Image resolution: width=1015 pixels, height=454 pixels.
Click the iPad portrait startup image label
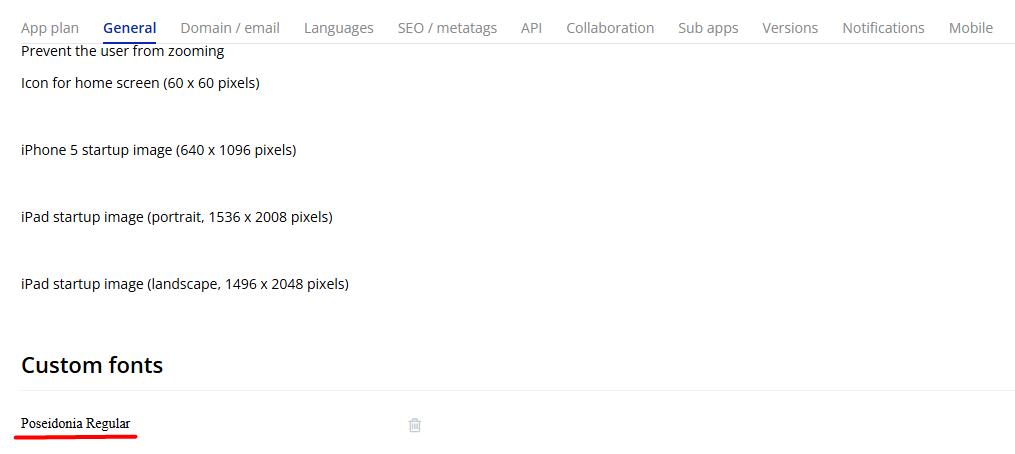(x=176, y=217)
